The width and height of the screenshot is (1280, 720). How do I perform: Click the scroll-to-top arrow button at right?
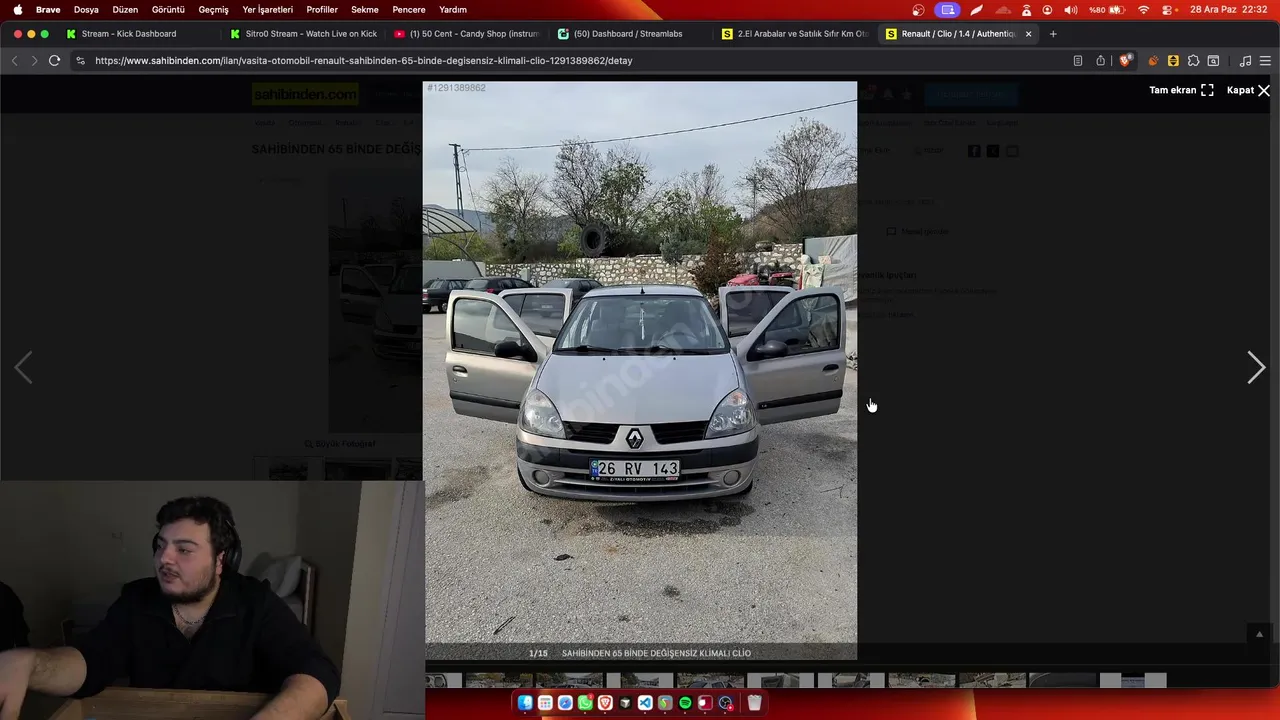1259,634
